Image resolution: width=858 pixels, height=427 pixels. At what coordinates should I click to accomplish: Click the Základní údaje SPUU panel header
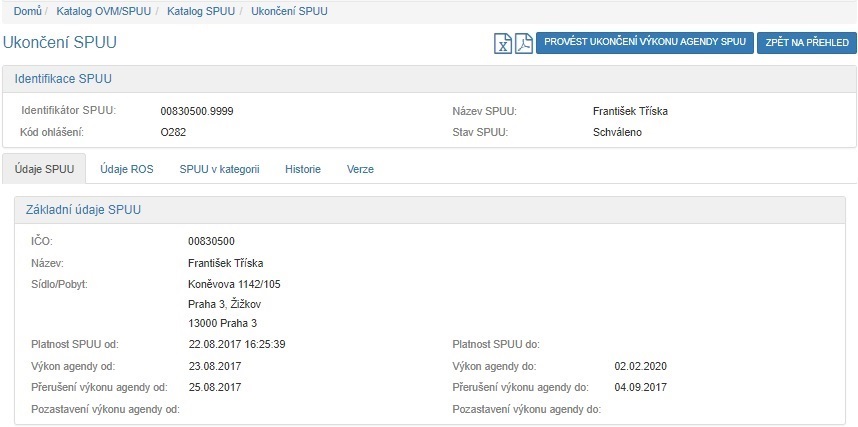coord(83,210)
